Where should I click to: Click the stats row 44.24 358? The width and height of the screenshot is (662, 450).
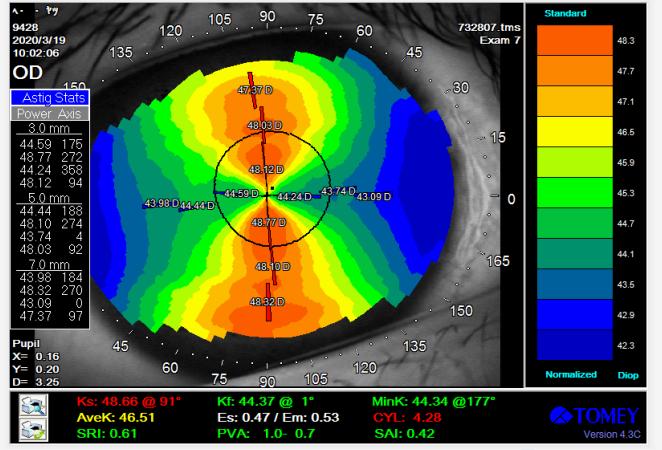[x=51, y=170]
